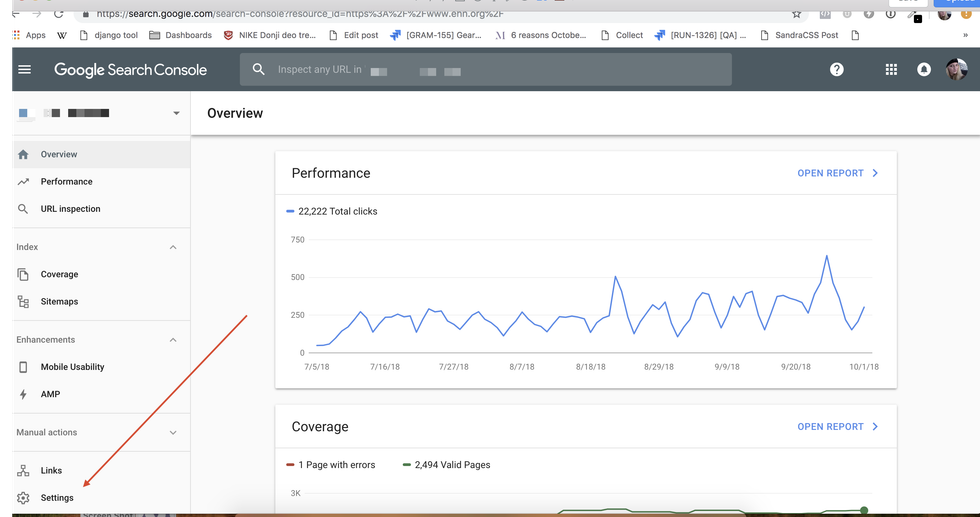Click the AMP lightning bolt icon
The height and width of the screenshot is (517, 980).
tap(24, 395)
